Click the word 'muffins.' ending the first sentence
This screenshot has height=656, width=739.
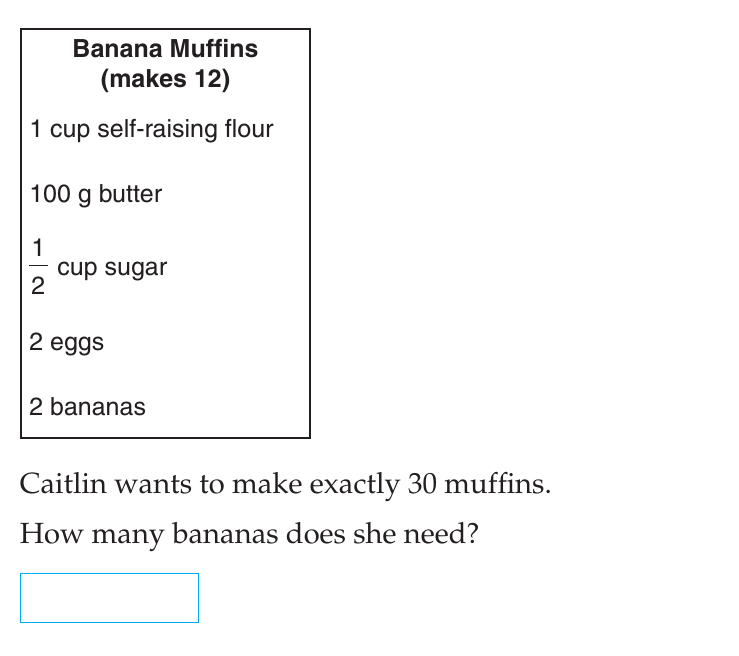pyautogui.click(x=498, y=484)
